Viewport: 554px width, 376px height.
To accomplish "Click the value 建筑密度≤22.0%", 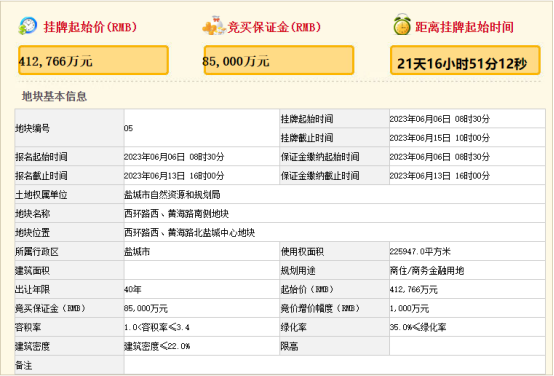I will [x=157, y=347].
